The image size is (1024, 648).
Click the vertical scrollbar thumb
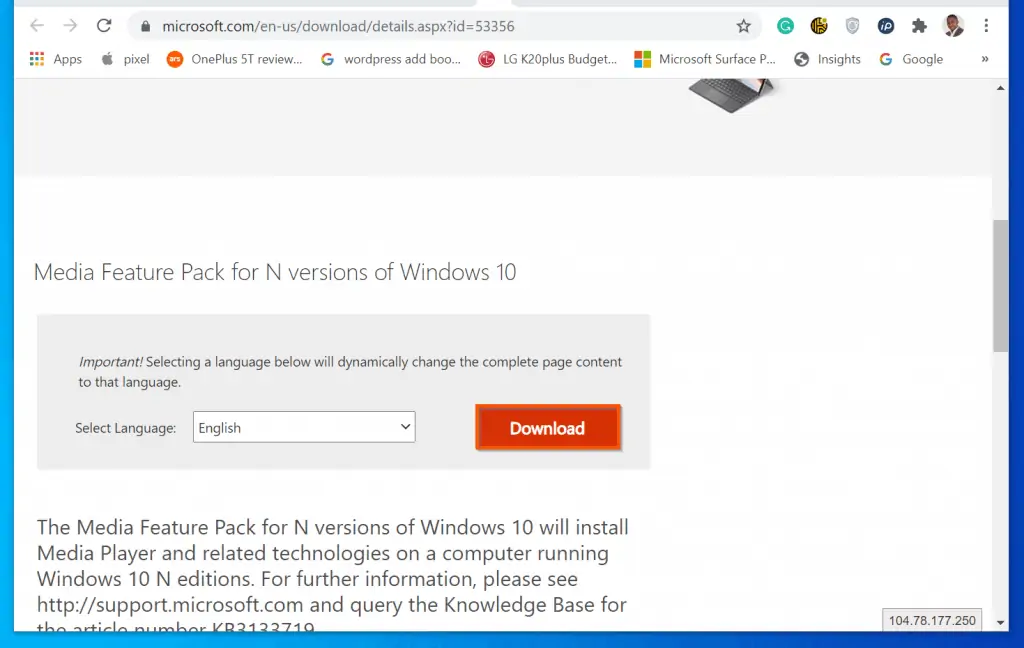[1000, 286]
